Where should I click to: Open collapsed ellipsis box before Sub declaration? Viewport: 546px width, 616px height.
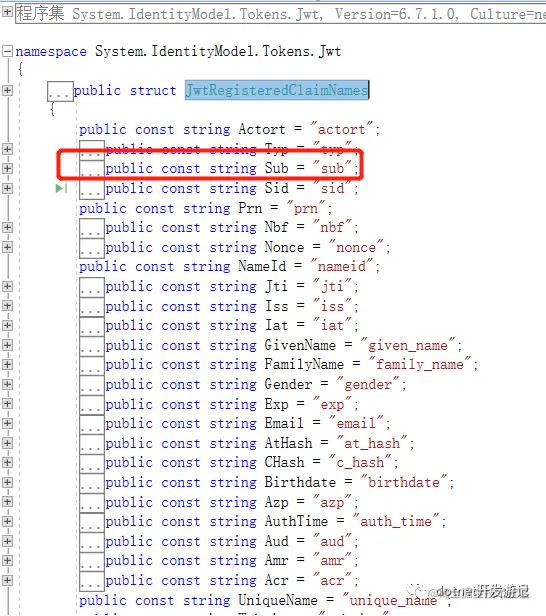(92, 170)
